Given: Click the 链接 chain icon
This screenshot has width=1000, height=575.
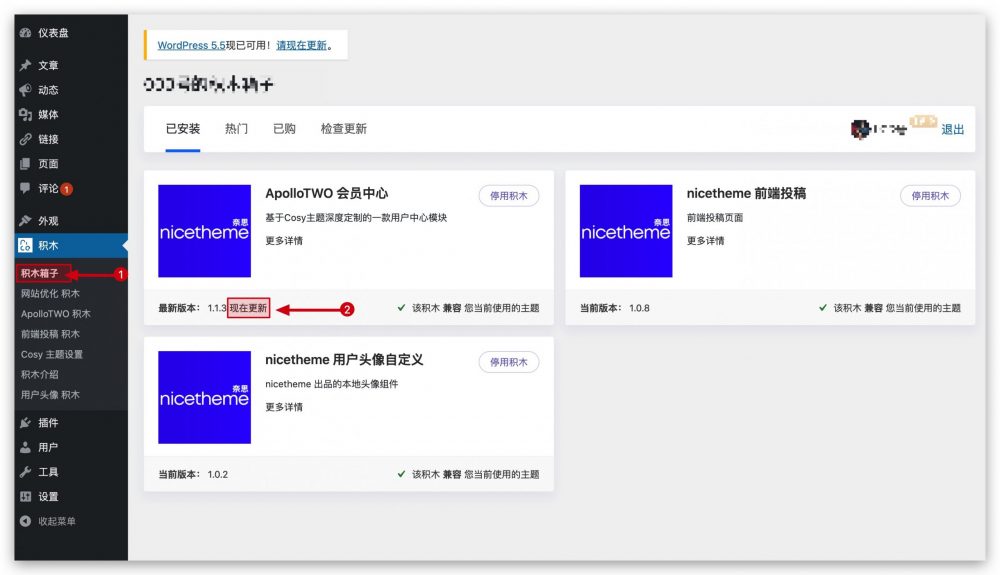Looking at the screenshot, I should pyautogui.click(x=26, y=139).
